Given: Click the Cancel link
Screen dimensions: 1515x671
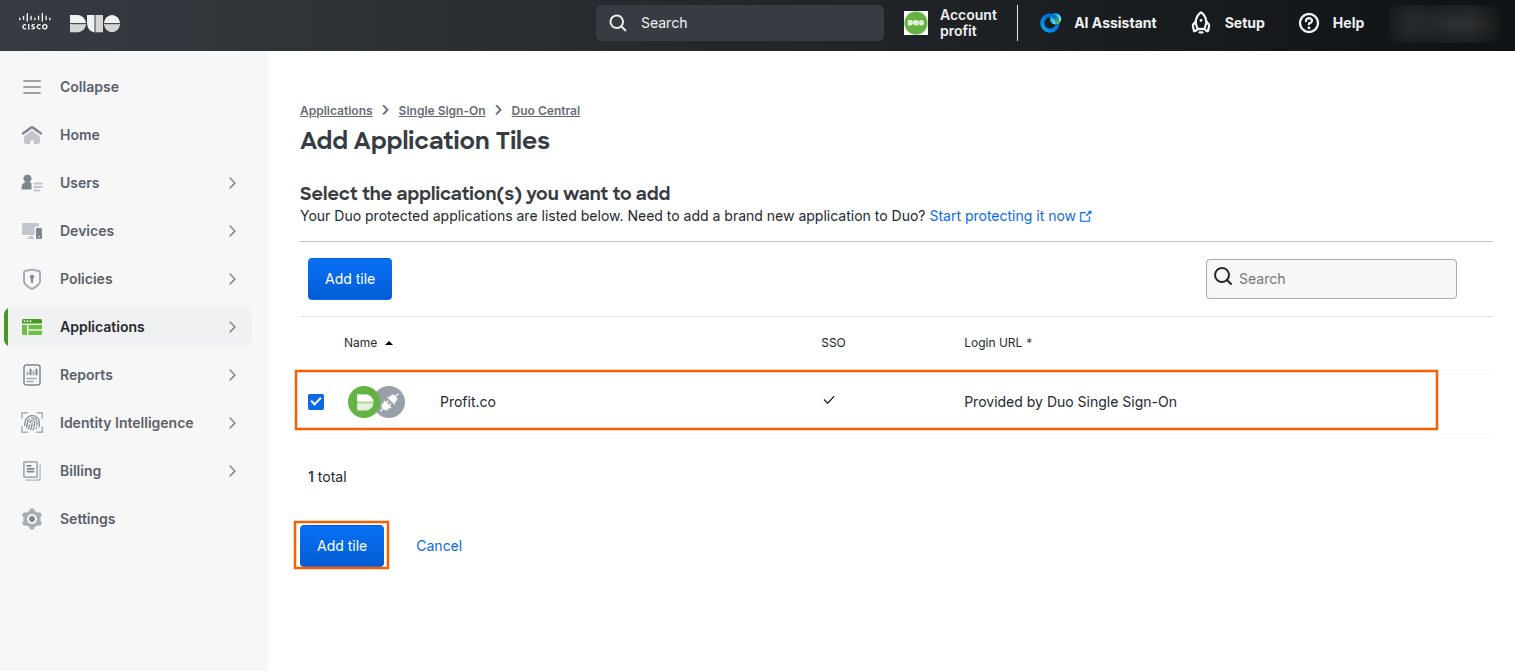Looking at the screenshot, I should click(439, 546).
